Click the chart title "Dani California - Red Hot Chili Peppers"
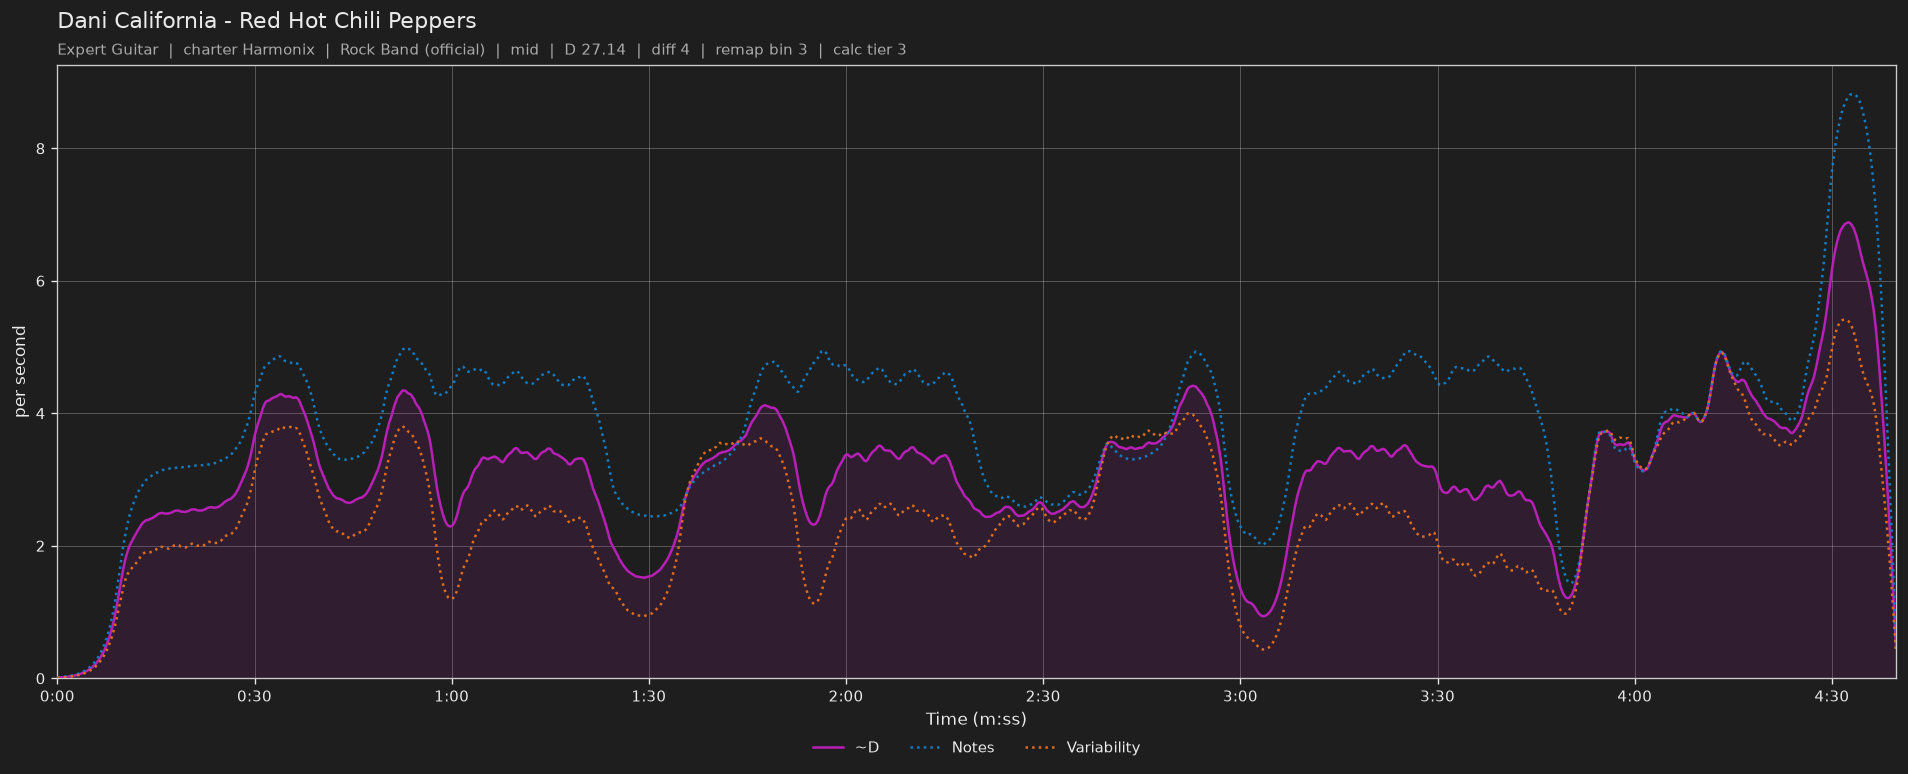The image size is (1908, 774). pyautogui.click(x=267, y=21)
